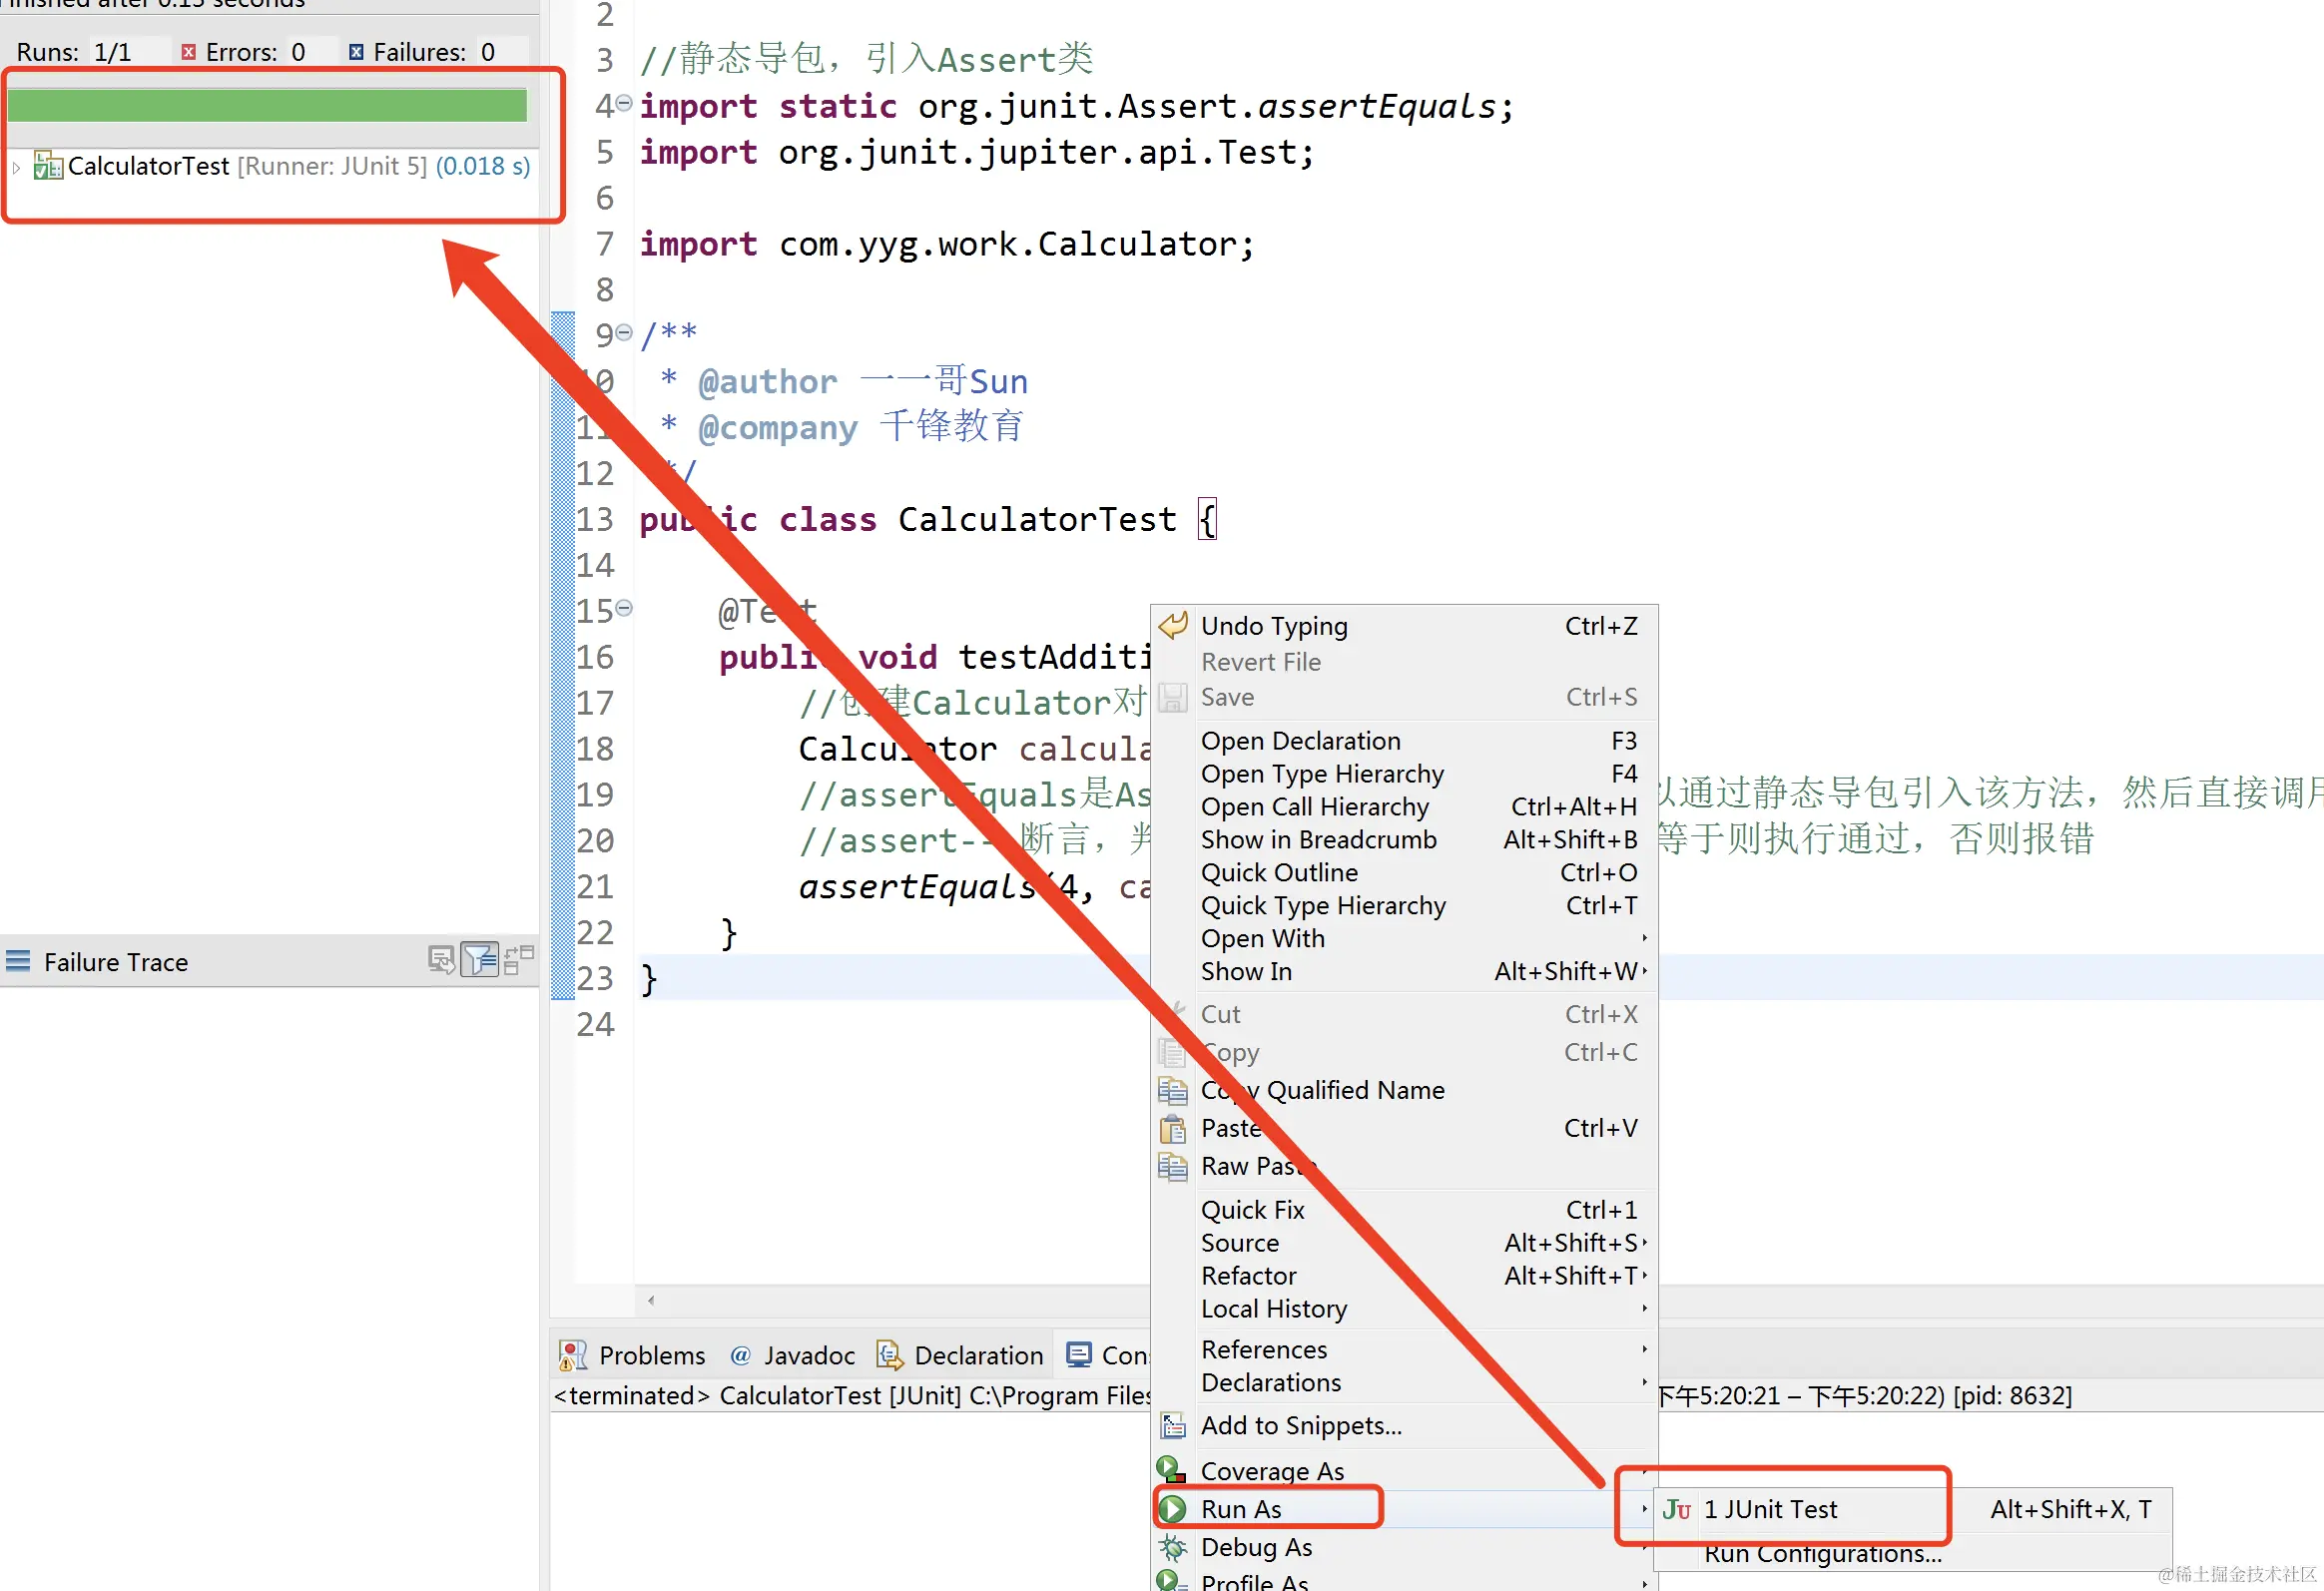The image size is (2324, 1591).
Task: Select 1 JUnit Test in submenu
Action: [x=1912, y=1510]
